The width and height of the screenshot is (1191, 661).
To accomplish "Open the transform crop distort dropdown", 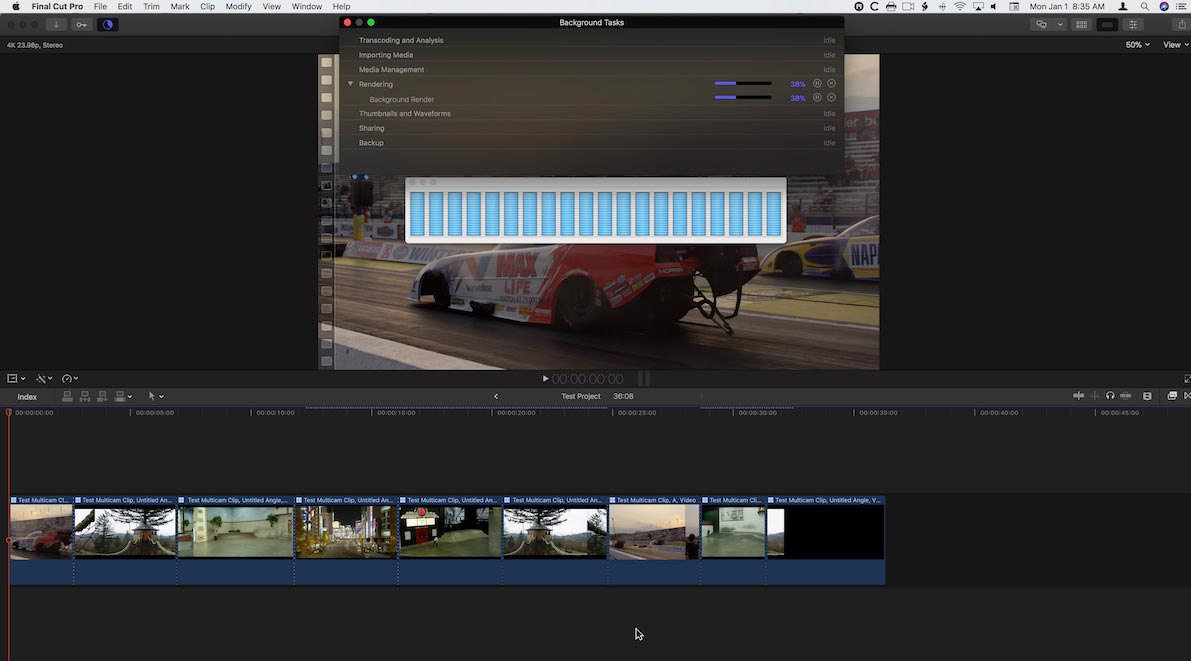I will 16,378.
